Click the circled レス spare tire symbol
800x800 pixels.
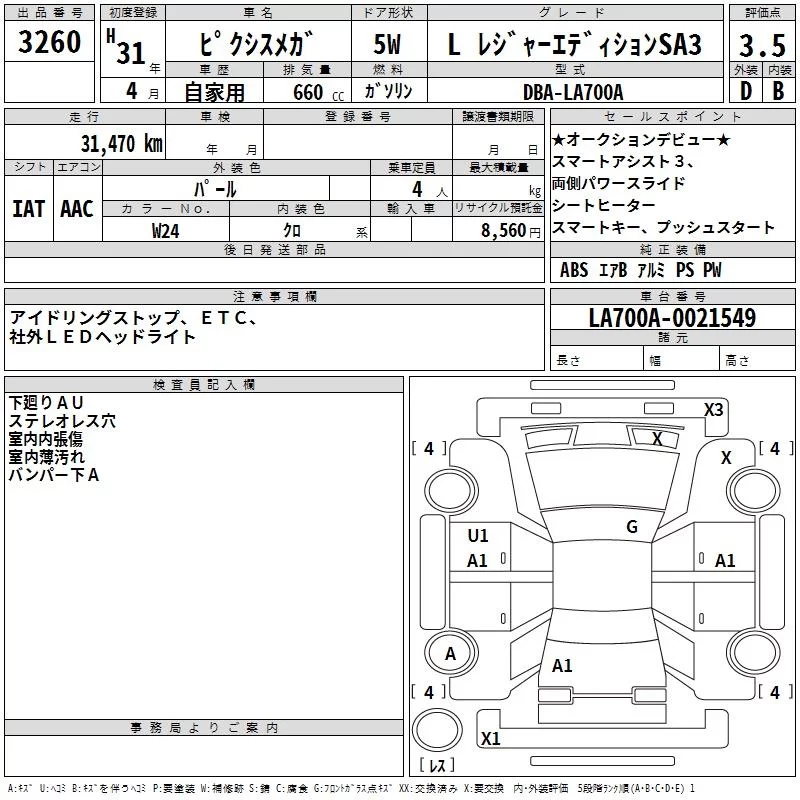(x=436, y=765)
